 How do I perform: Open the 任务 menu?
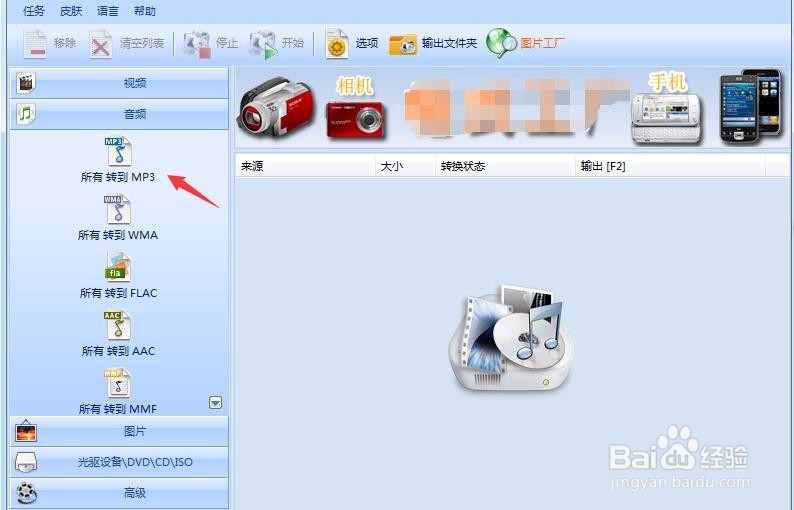tap(34, 11)
